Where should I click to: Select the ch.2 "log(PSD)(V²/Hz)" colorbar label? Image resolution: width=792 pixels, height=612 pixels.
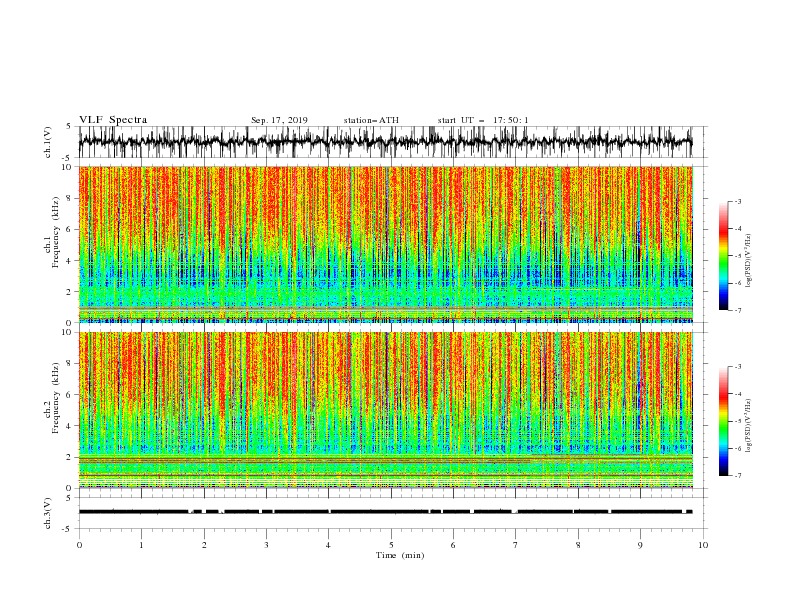click(x=748, y=425)
